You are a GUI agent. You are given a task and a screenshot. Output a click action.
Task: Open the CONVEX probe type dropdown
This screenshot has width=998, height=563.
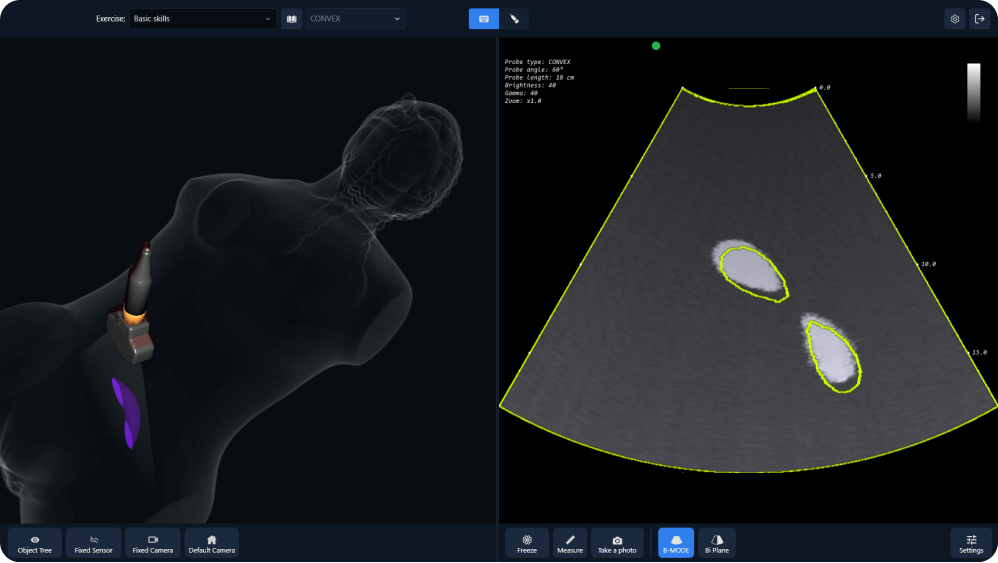pyautogui.click(x=355, y=18)
